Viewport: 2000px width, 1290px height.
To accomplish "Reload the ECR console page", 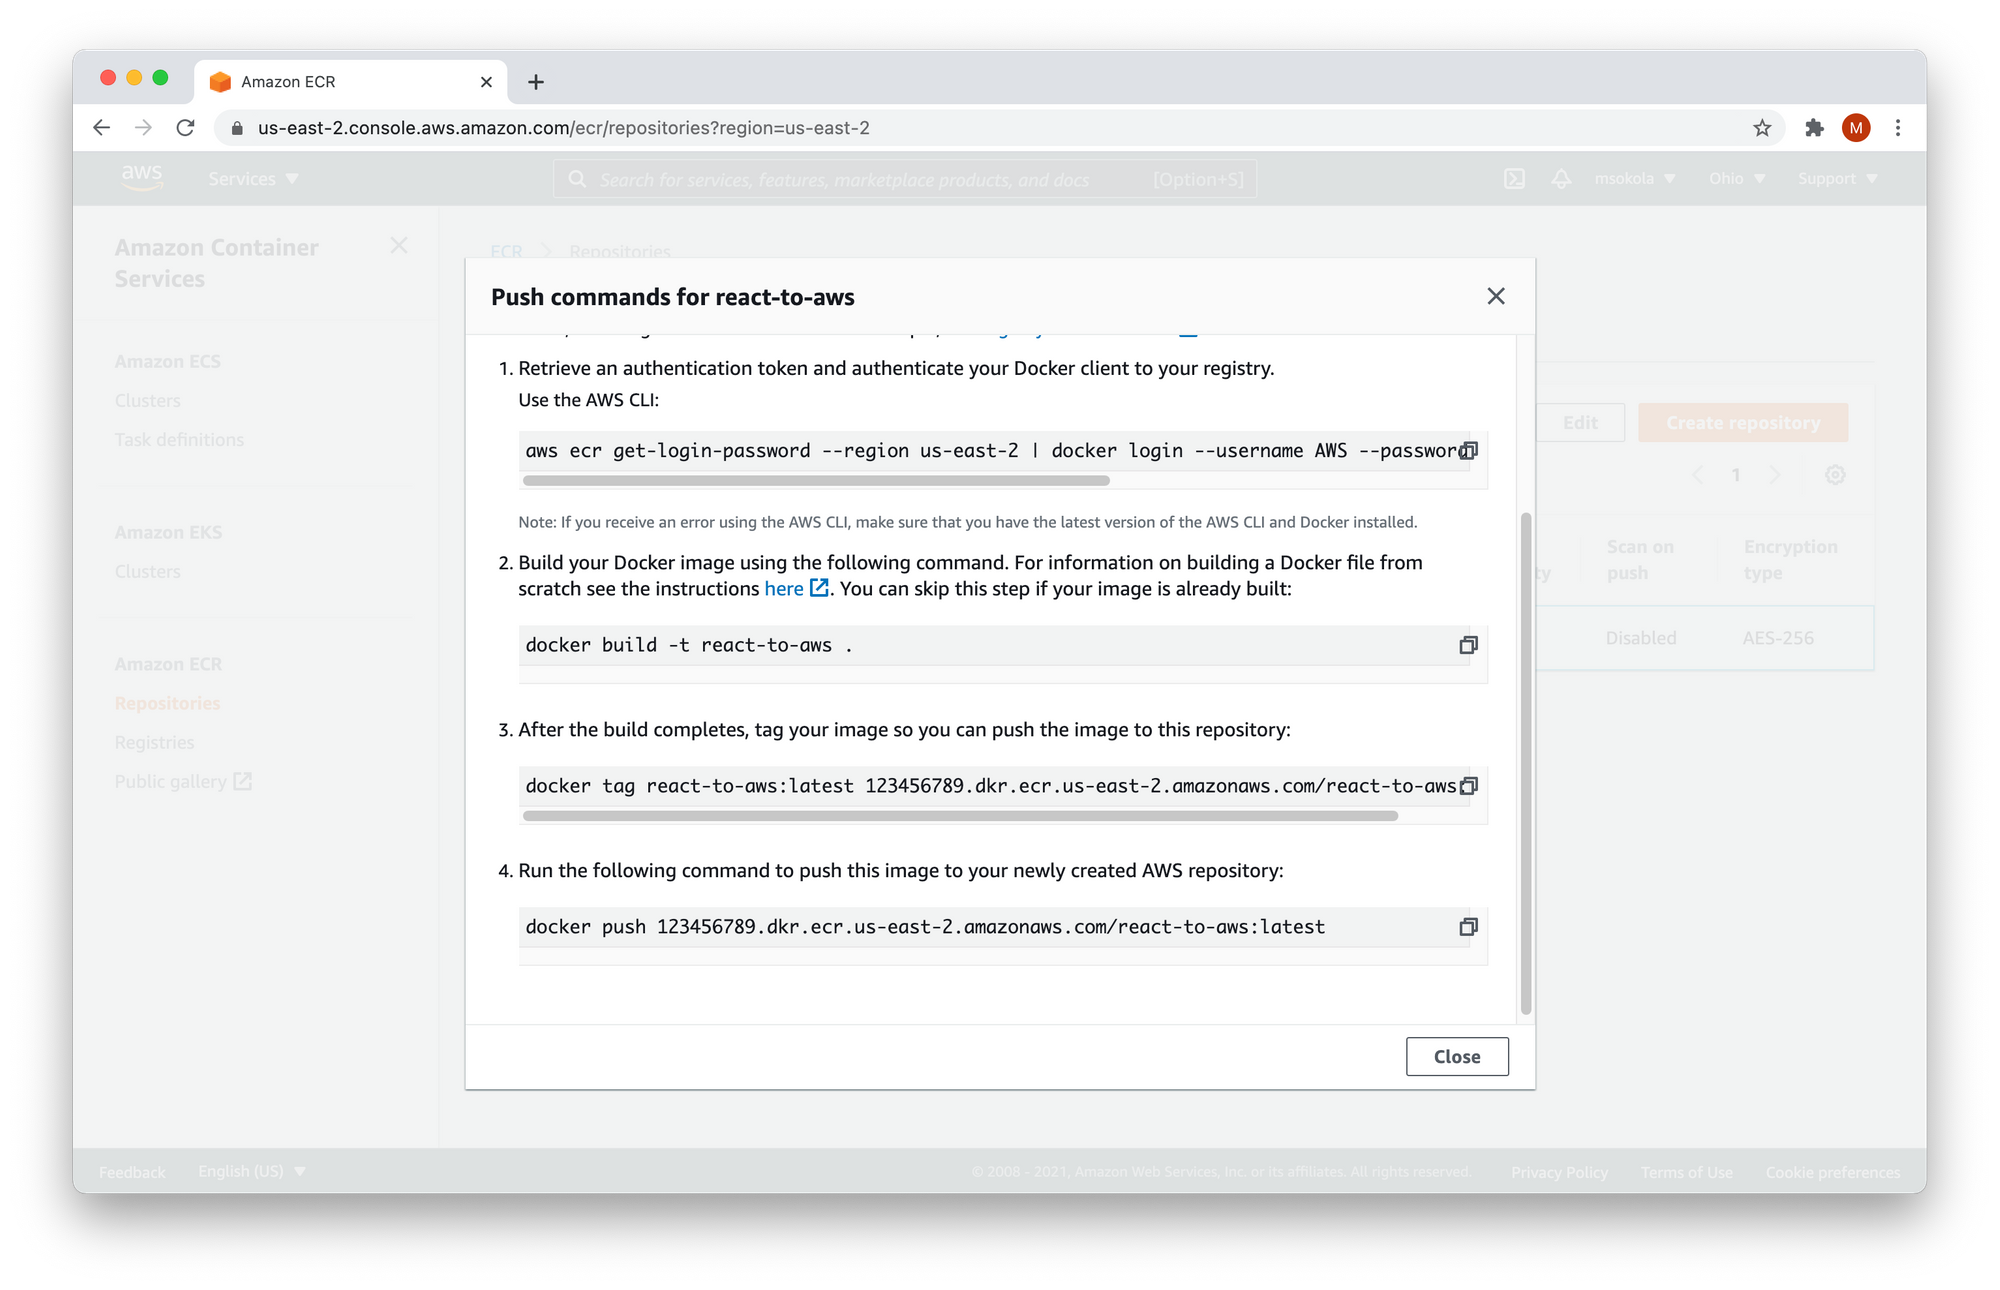I will click(185, 128).
